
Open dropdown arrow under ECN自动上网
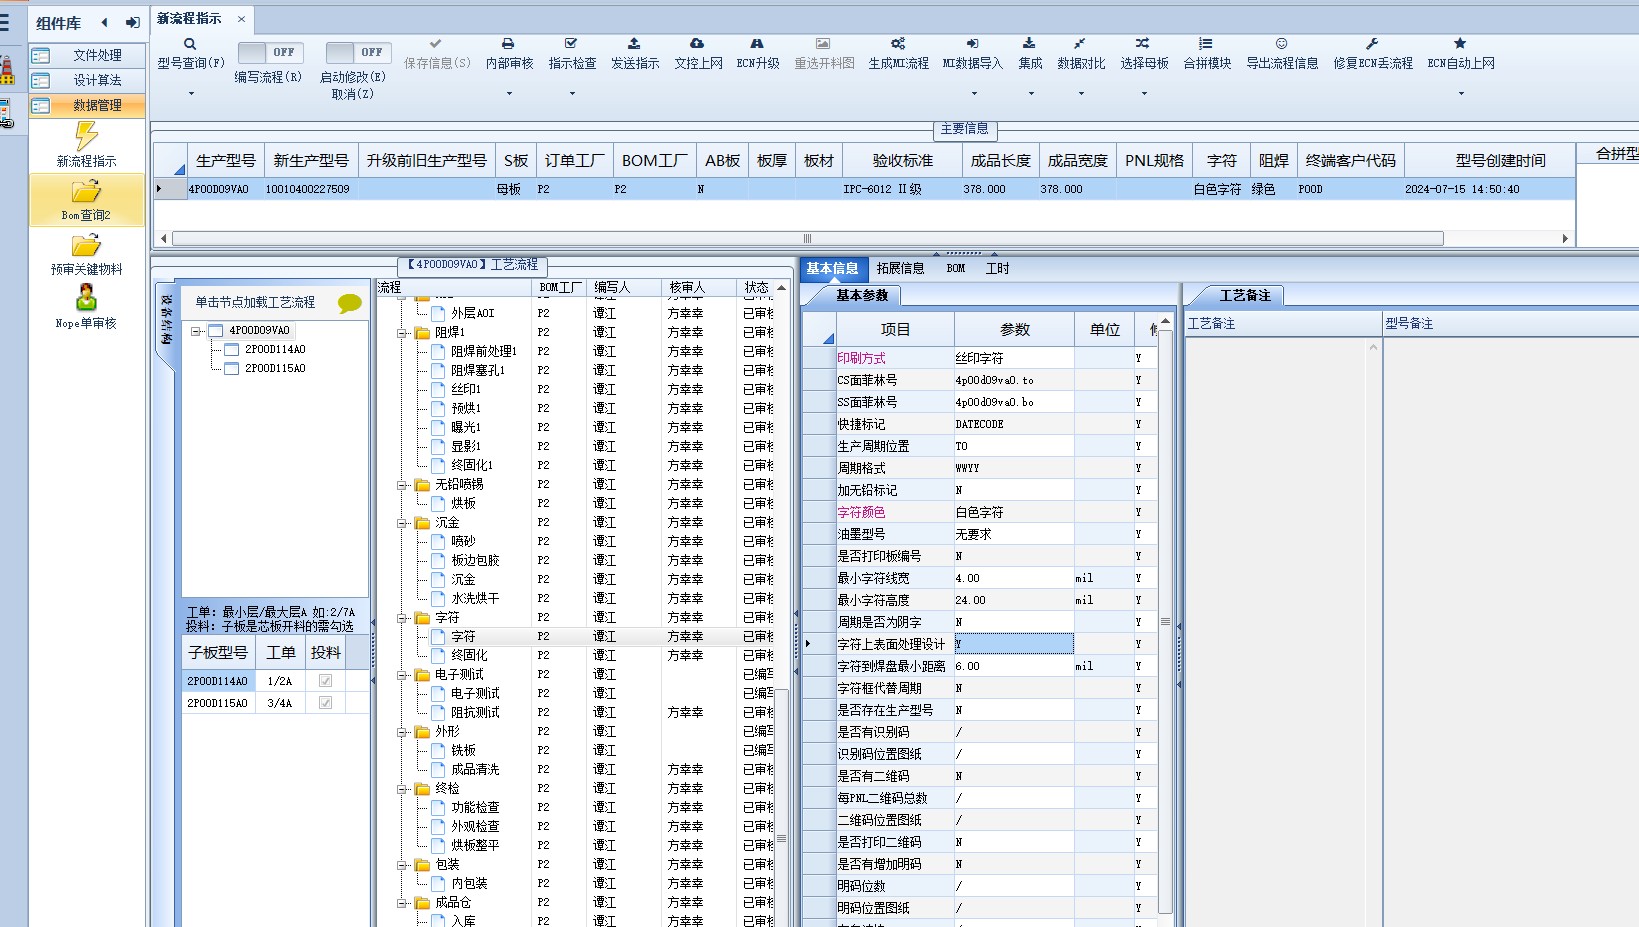[x=1460, y=94]
